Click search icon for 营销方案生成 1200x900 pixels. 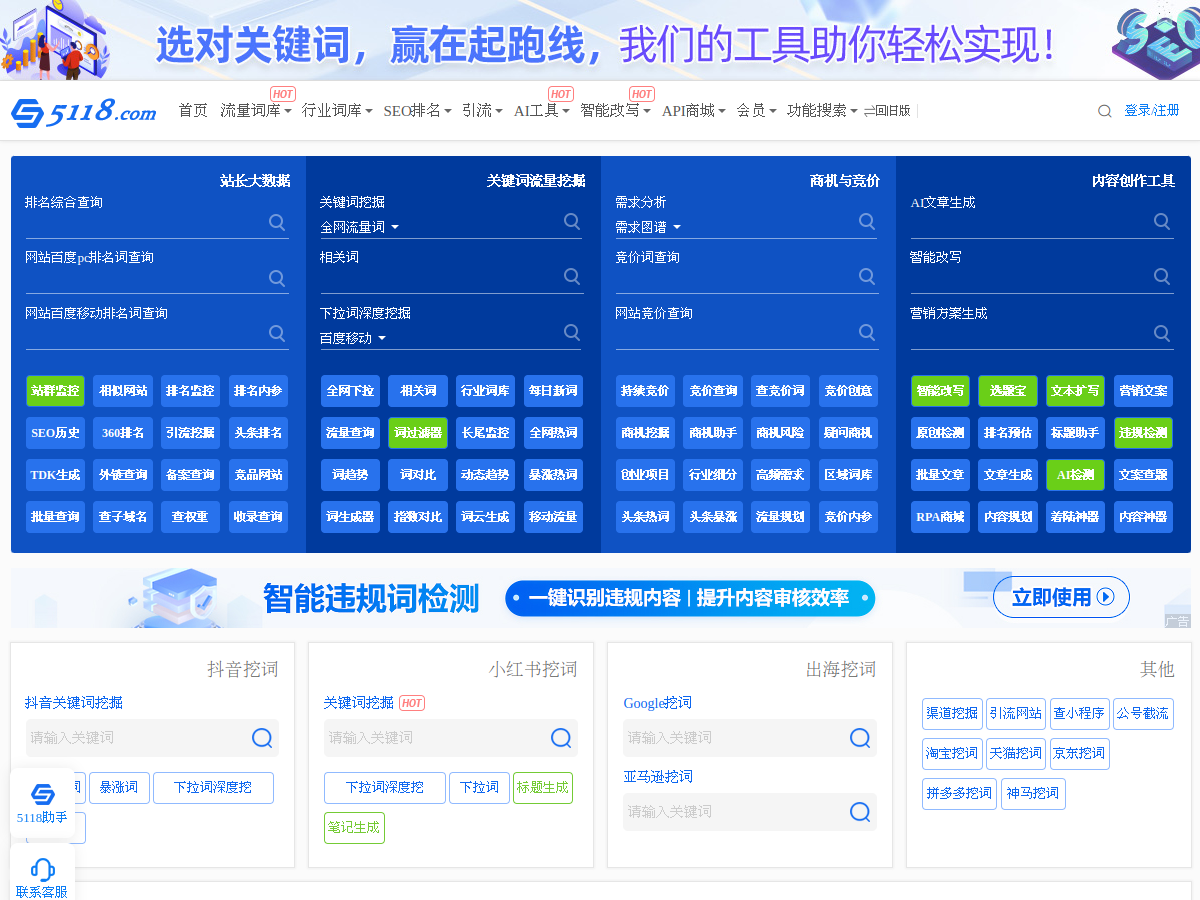tap(1162, 333)
